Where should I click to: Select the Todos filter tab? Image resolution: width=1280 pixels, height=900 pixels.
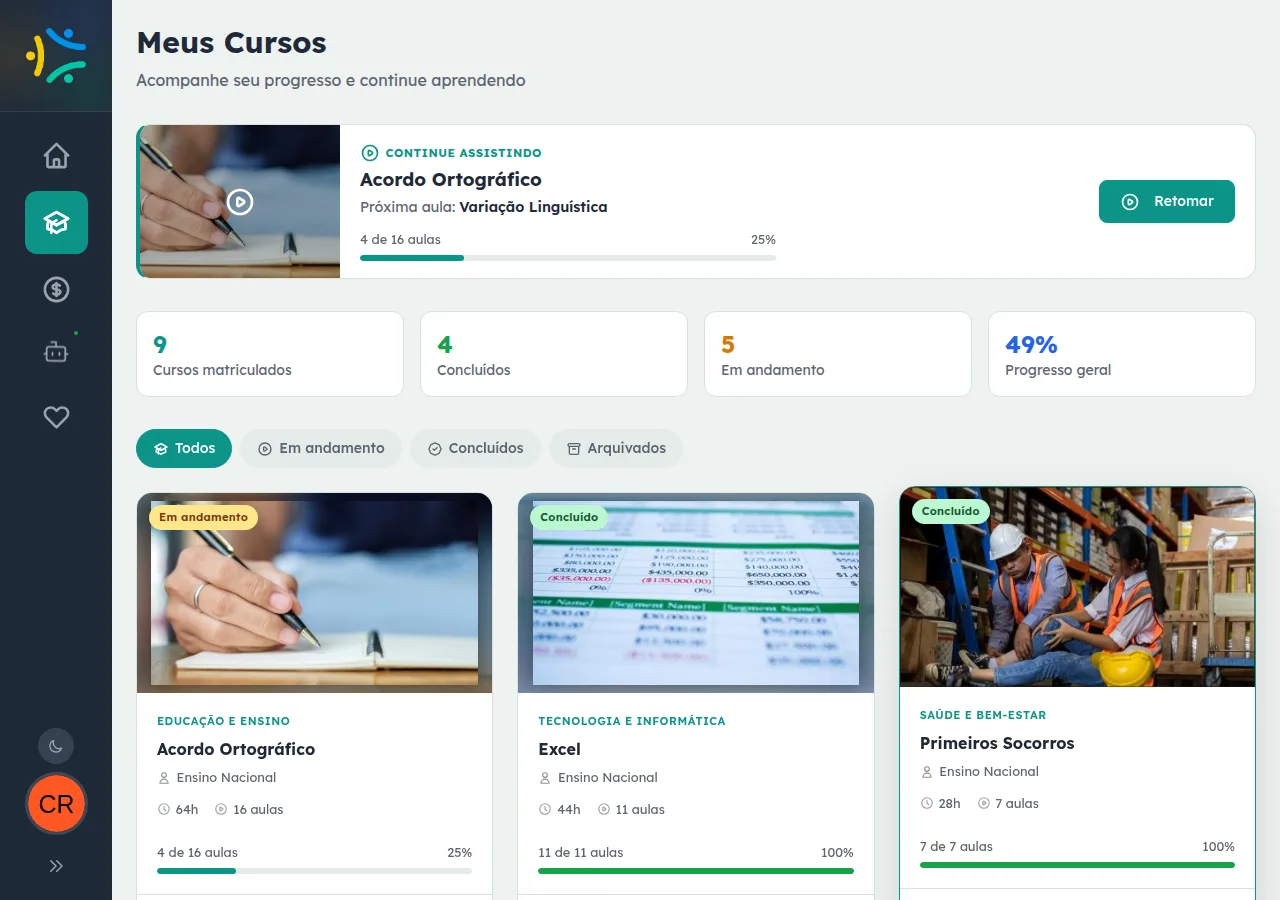184,448
